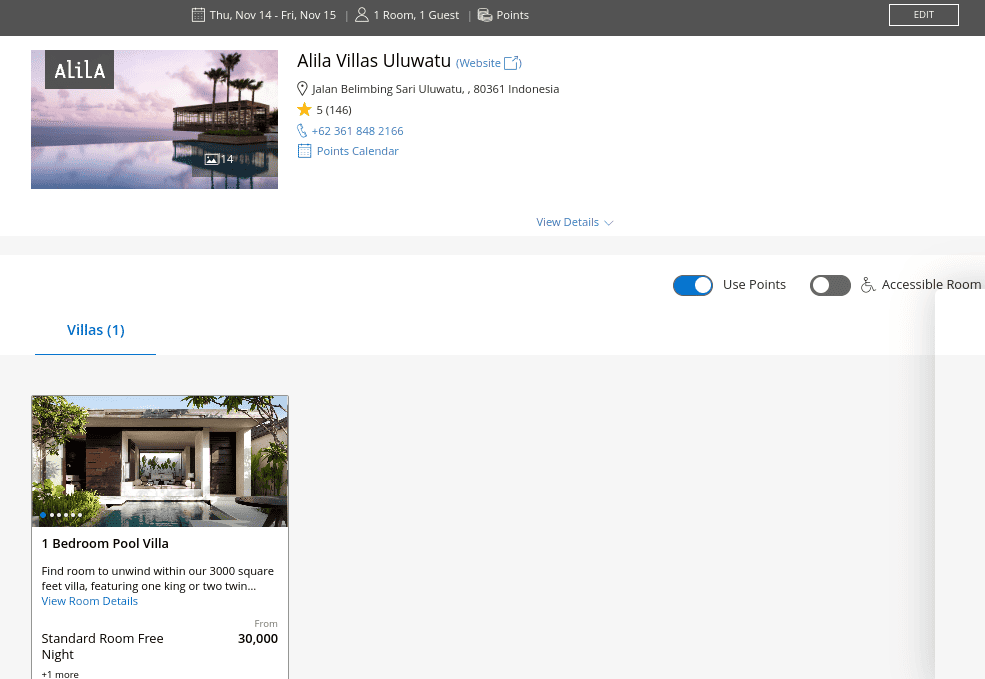985x679 pixels.
Task: Click the calendar icon beside the stay dates
Action: tap(198, 15)
